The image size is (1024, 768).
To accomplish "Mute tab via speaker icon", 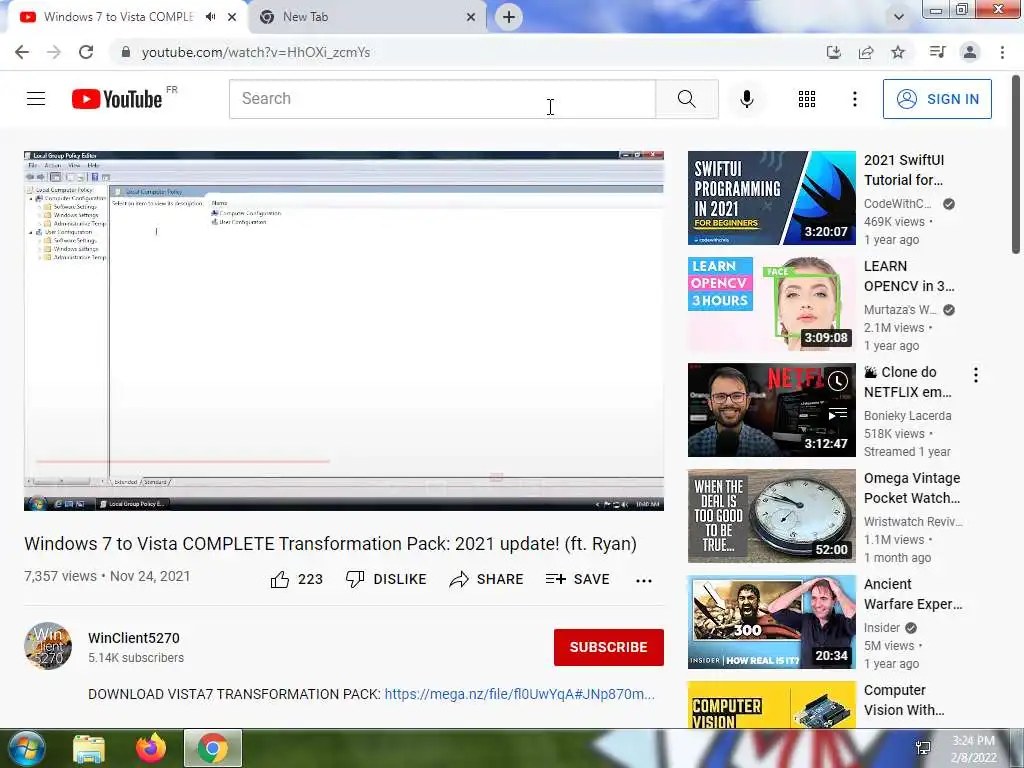I will point(210,17).
